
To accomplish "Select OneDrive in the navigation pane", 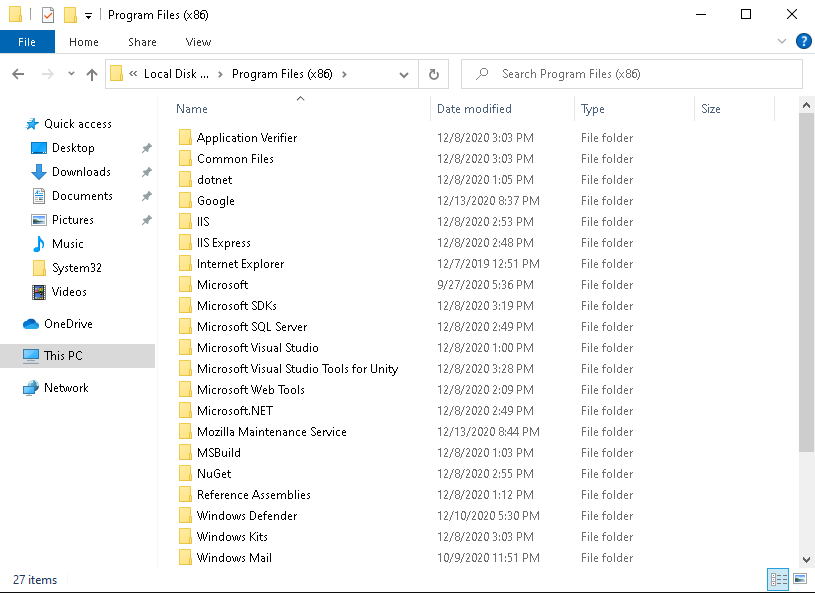I will (x=68, y=324).
